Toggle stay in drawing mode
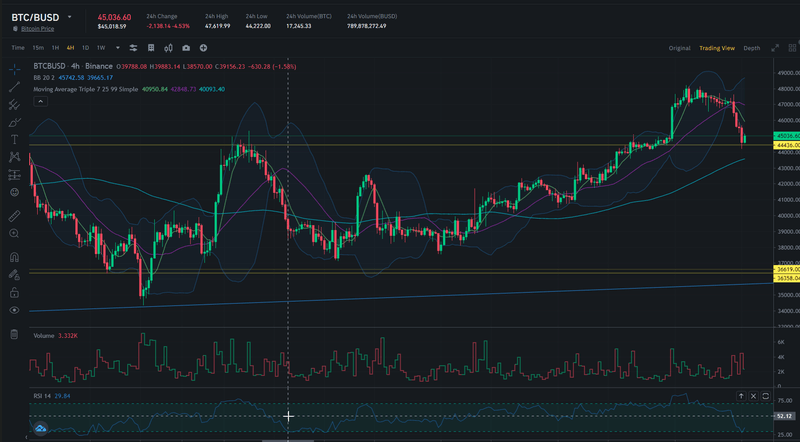This screenshot has width=800, height=442. 14,275
